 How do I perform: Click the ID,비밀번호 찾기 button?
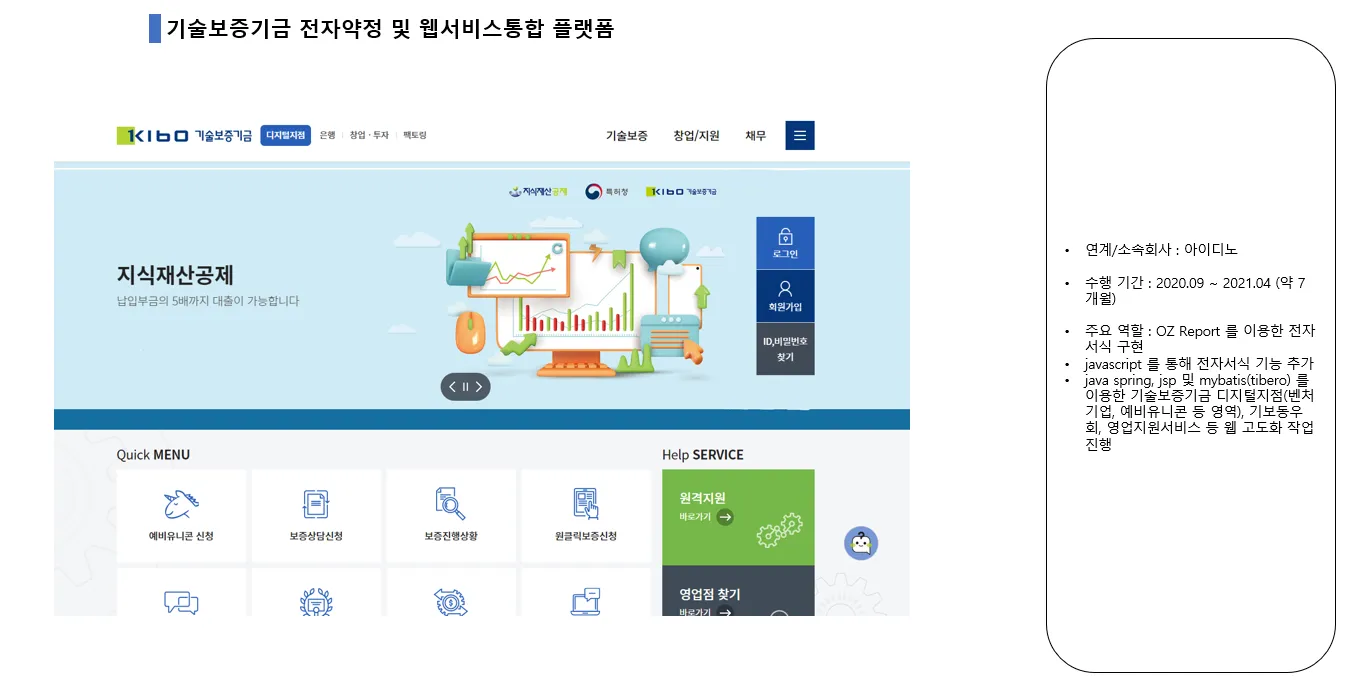click(x=785, y=349)
